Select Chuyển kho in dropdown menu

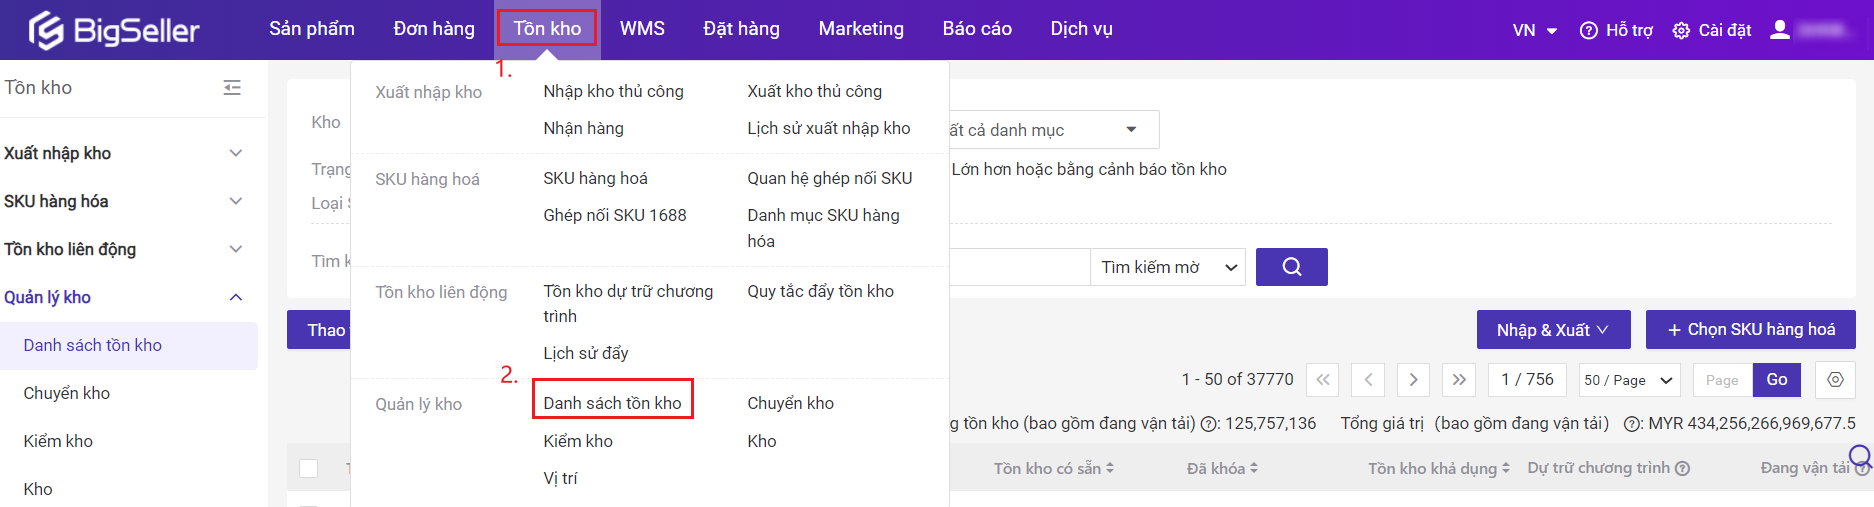click(x=790, y=403)
